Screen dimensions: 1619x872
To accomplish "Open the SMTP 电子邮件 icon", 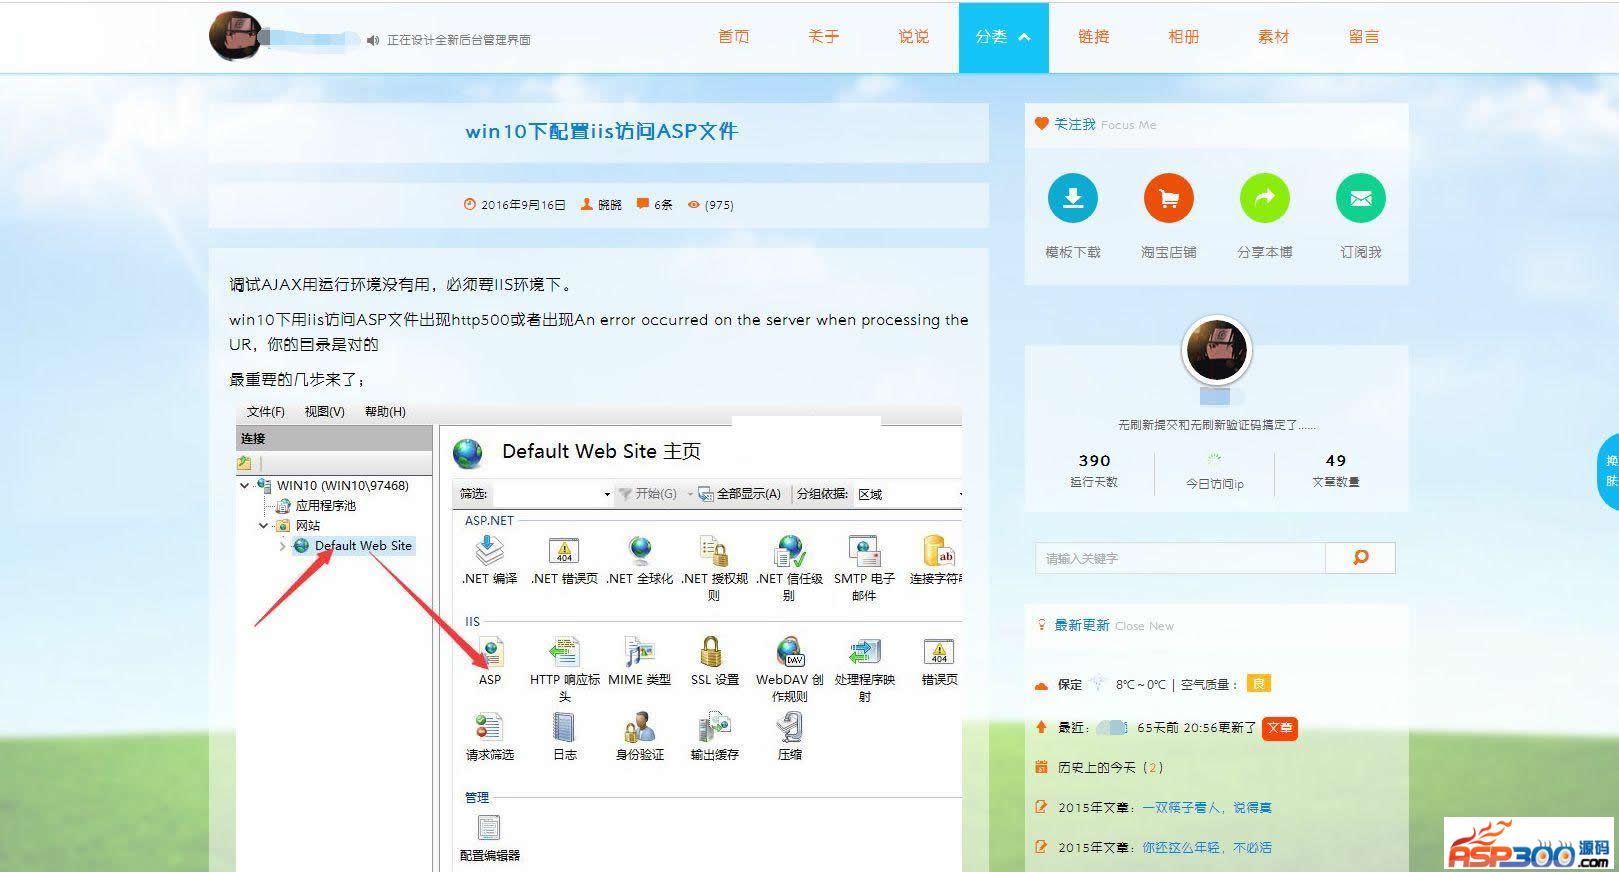I will pyautogui.click(x=864, y=551).
